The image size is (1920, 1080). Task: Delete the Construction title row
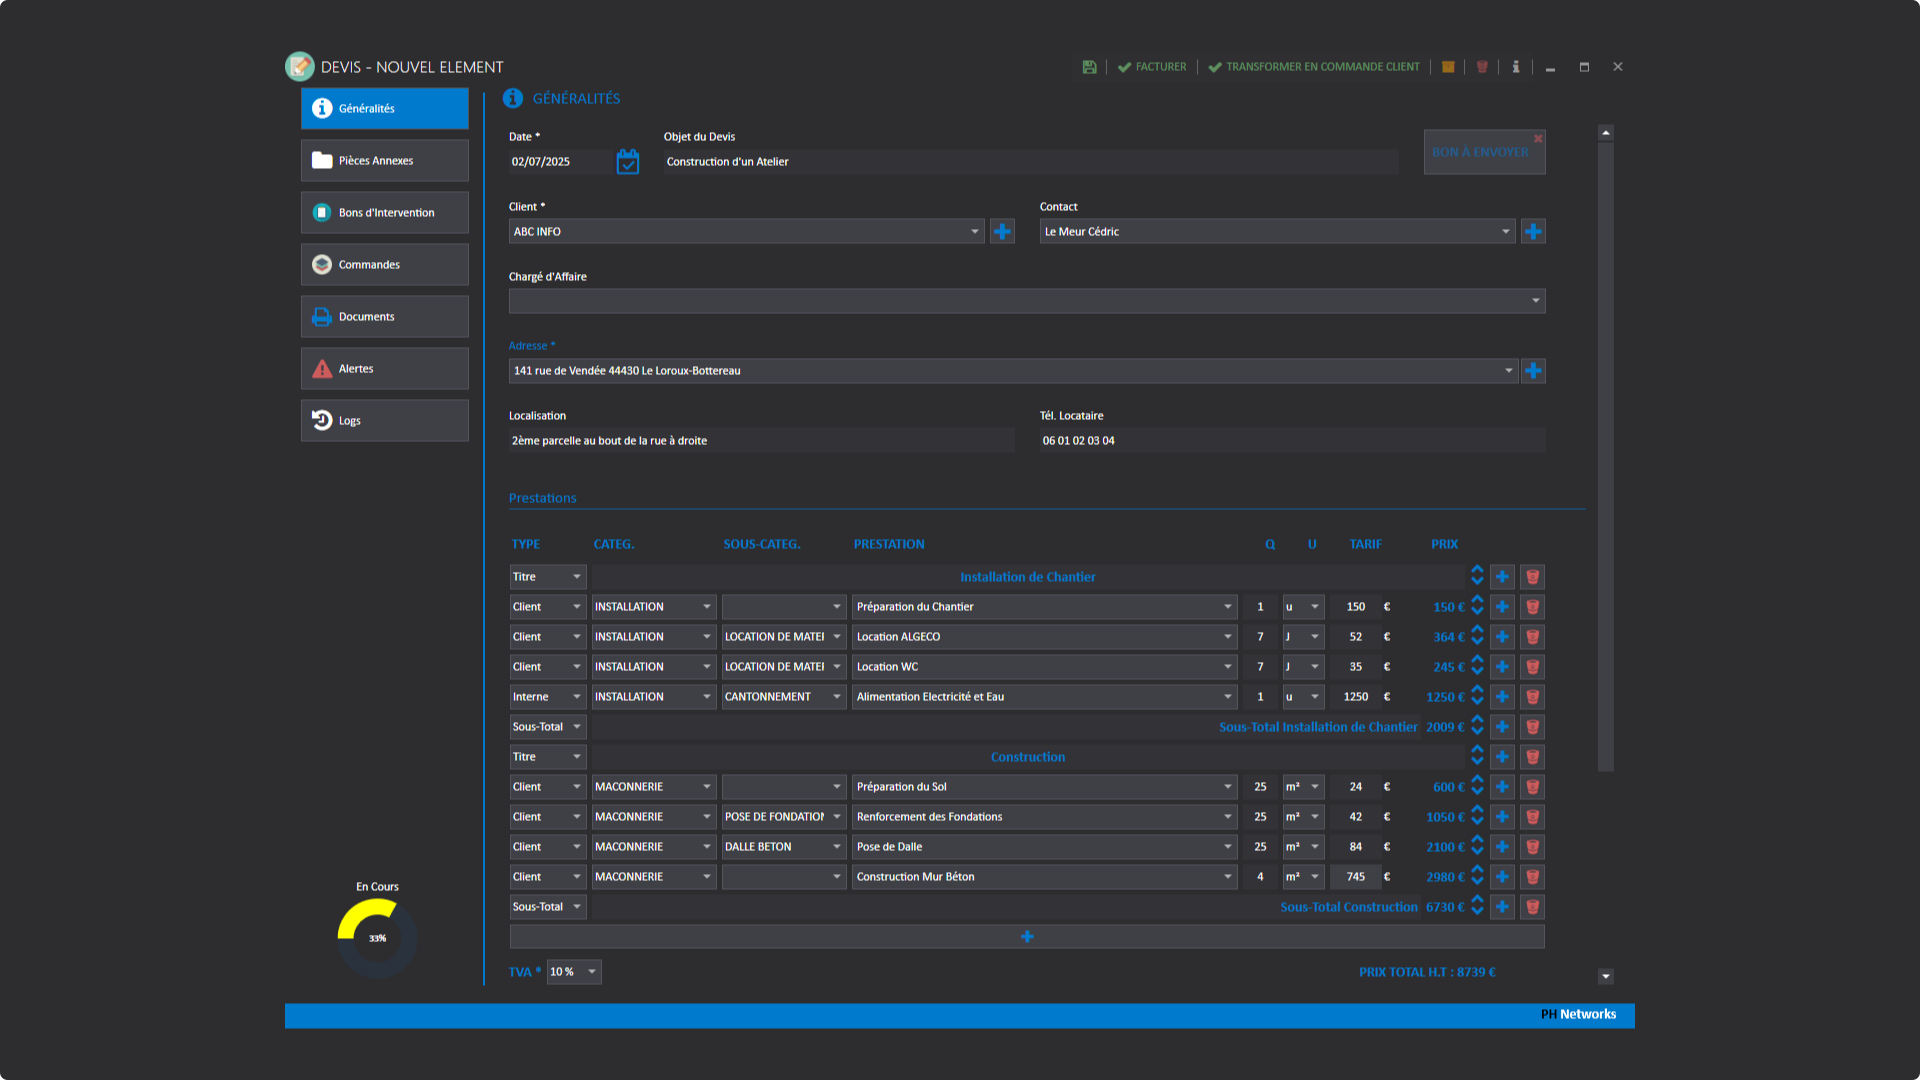coord(1532,757)
